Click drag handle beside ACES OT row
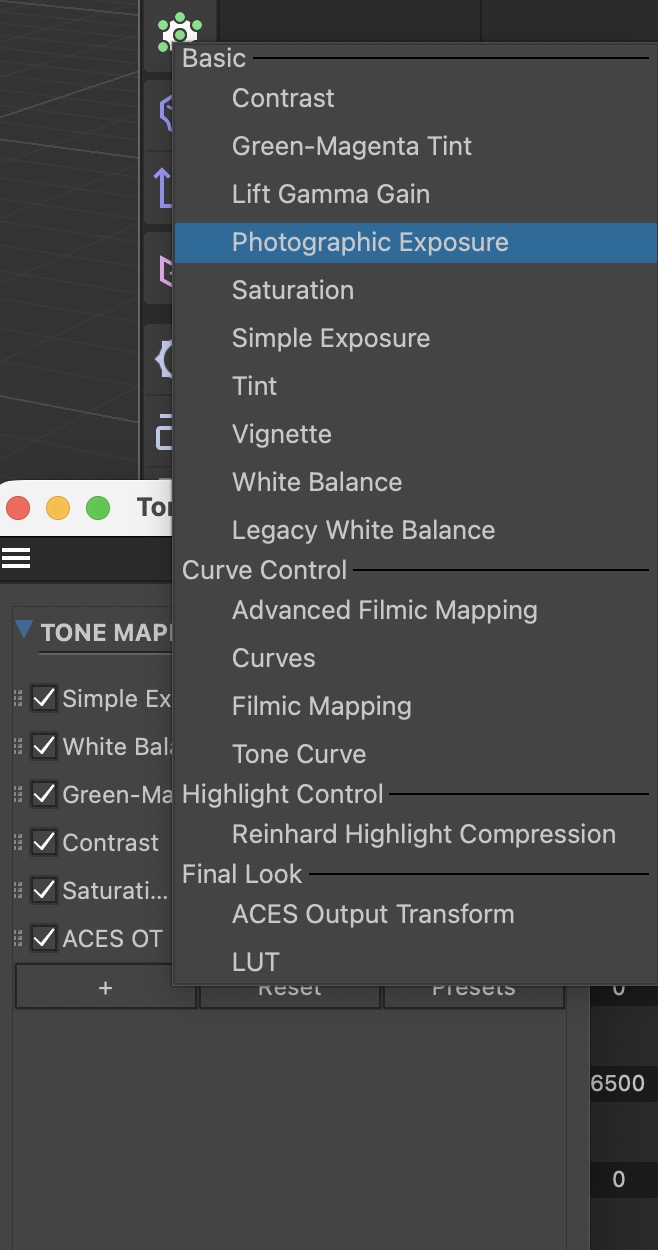This screenshot has width=658, height=1250. pyautogui.click(x=18, y=938)
